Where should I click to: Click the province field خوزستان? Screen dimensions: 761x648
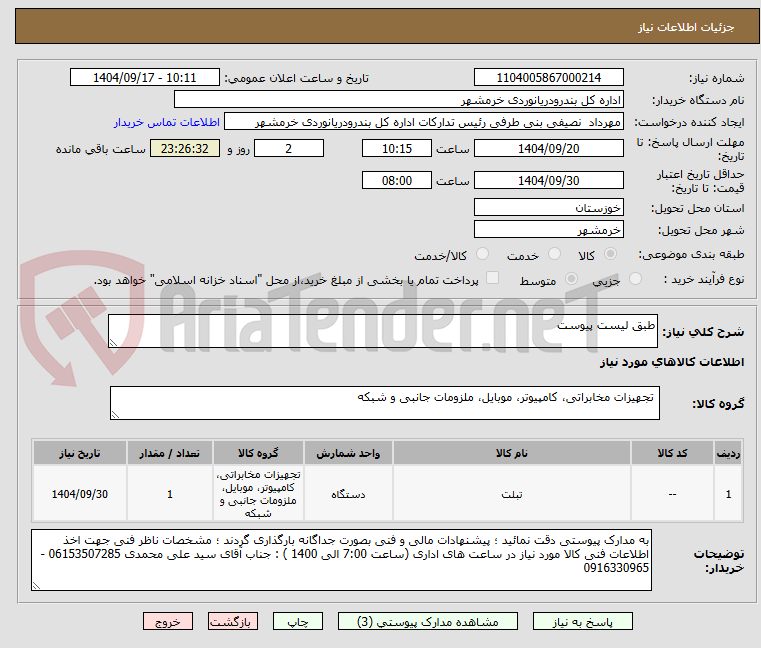point(548,207)
